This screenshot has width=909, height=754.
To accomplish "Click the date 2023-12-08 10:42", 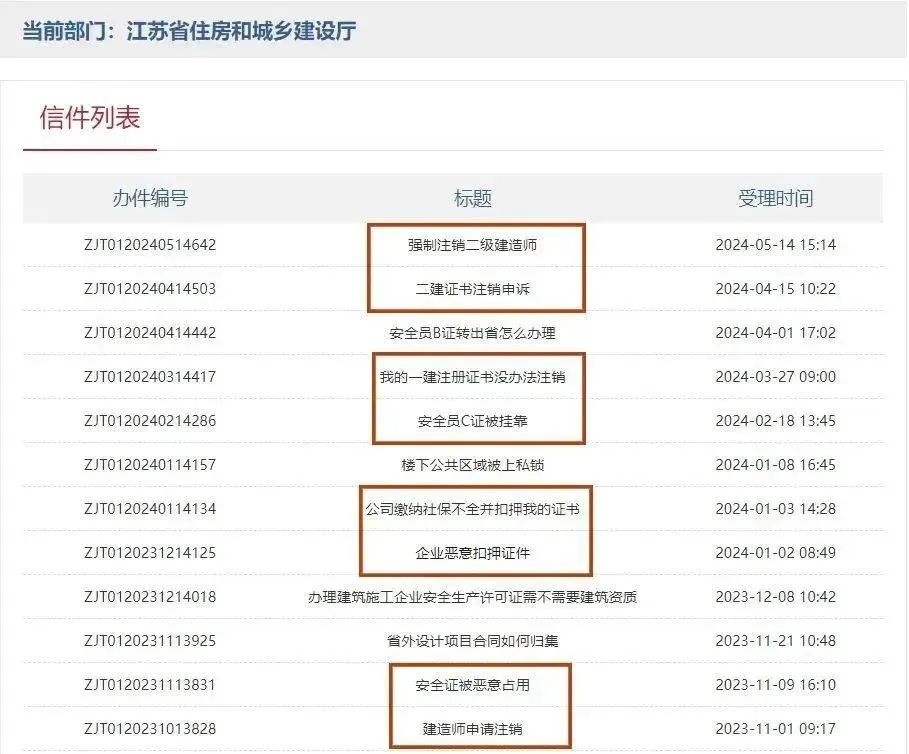I will 776,597.
